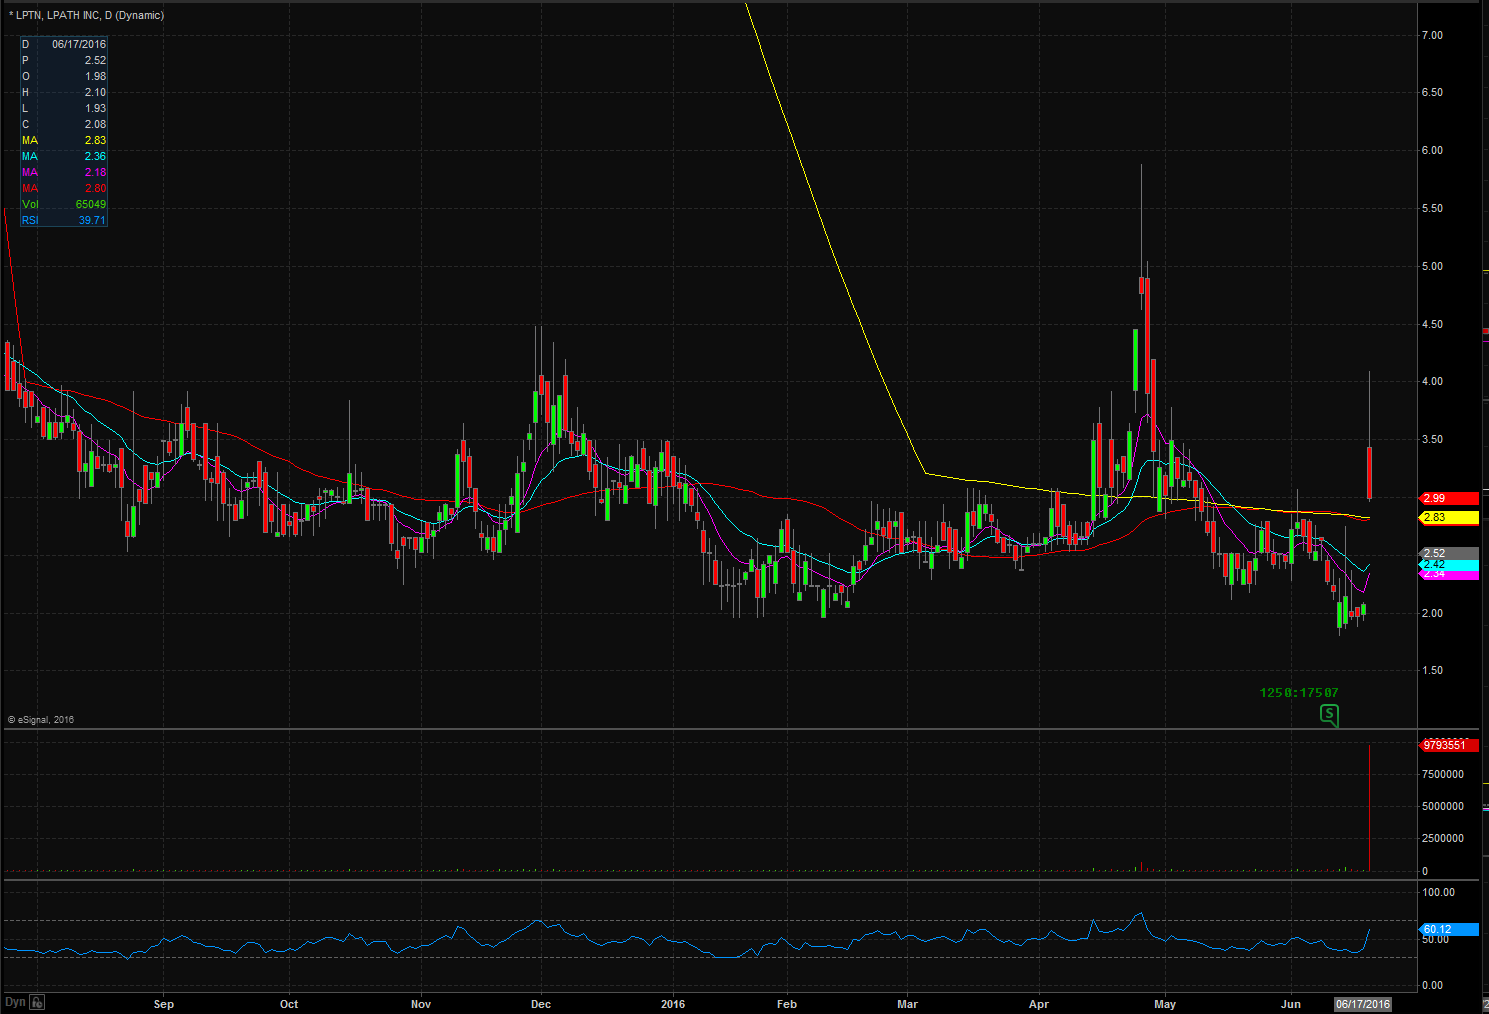Select the yellow 2.83 moving average axis tag

tap(1448, 517)
